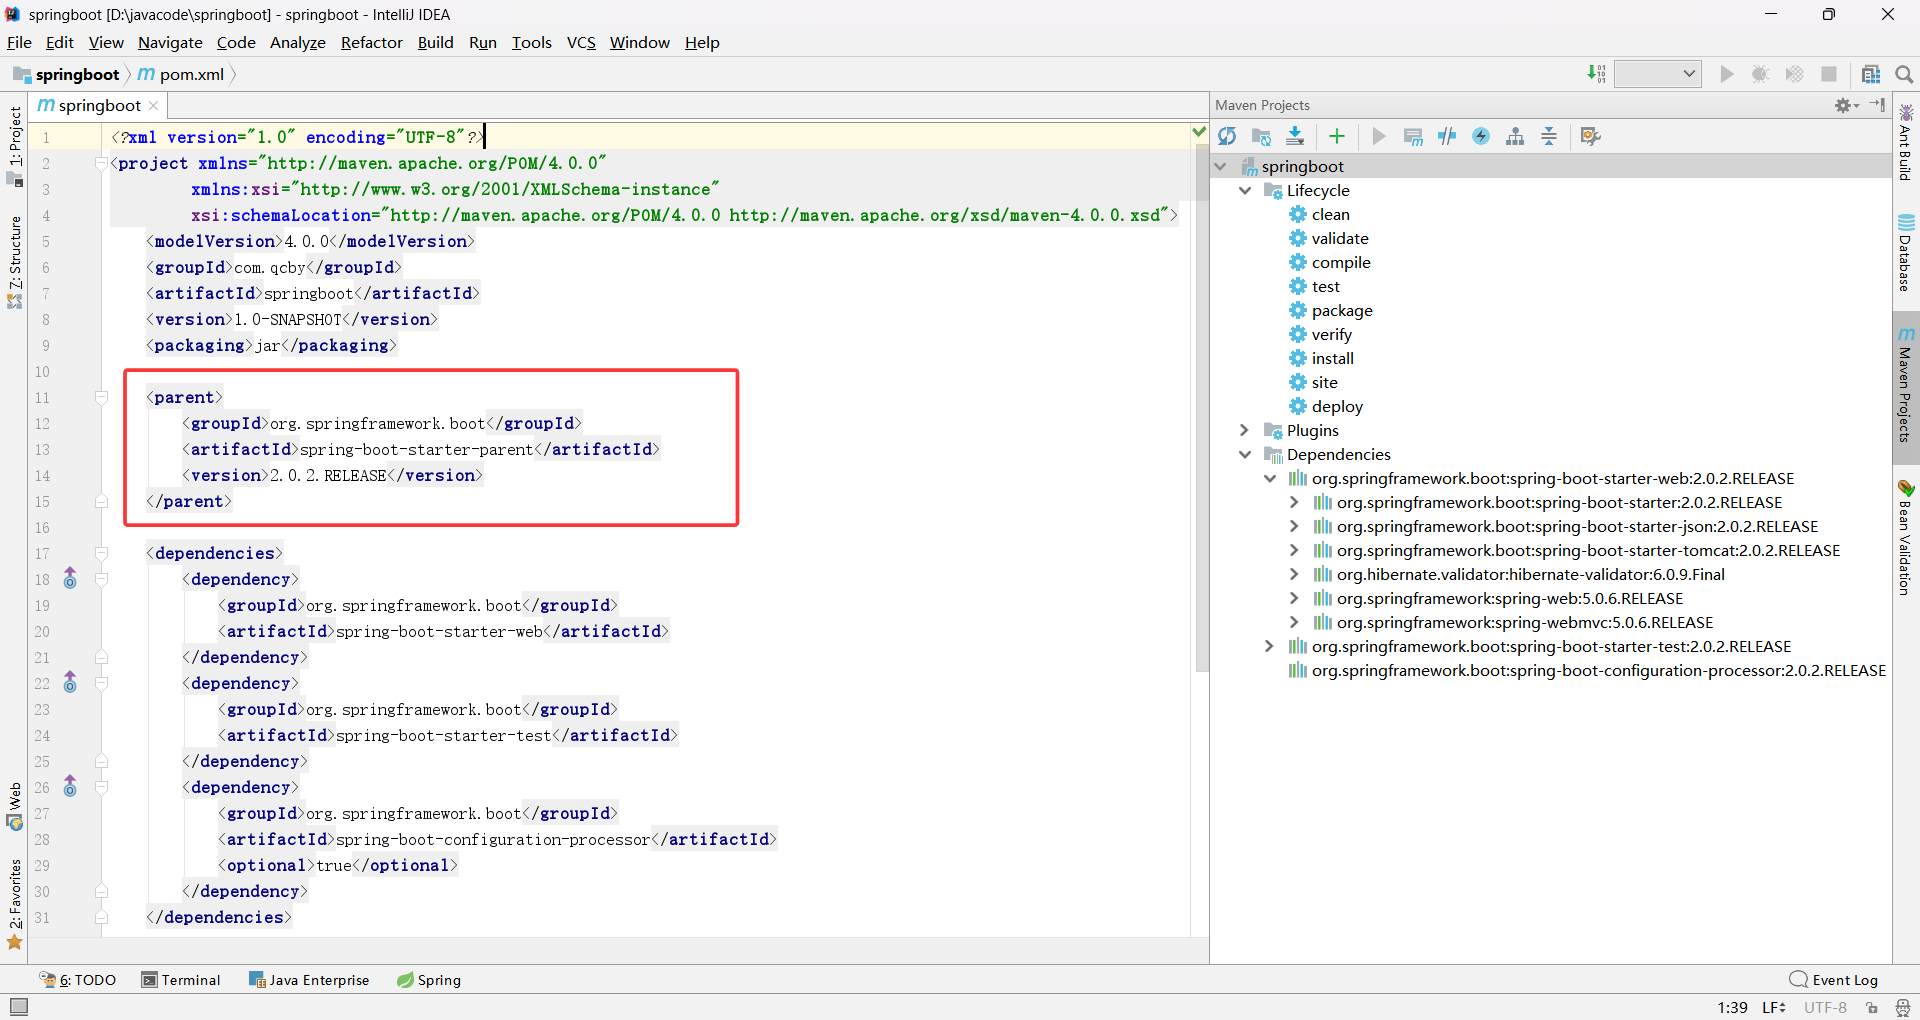Select the install lifecycle goal
This screenshot has width=1920, height=1020.
1321,358
